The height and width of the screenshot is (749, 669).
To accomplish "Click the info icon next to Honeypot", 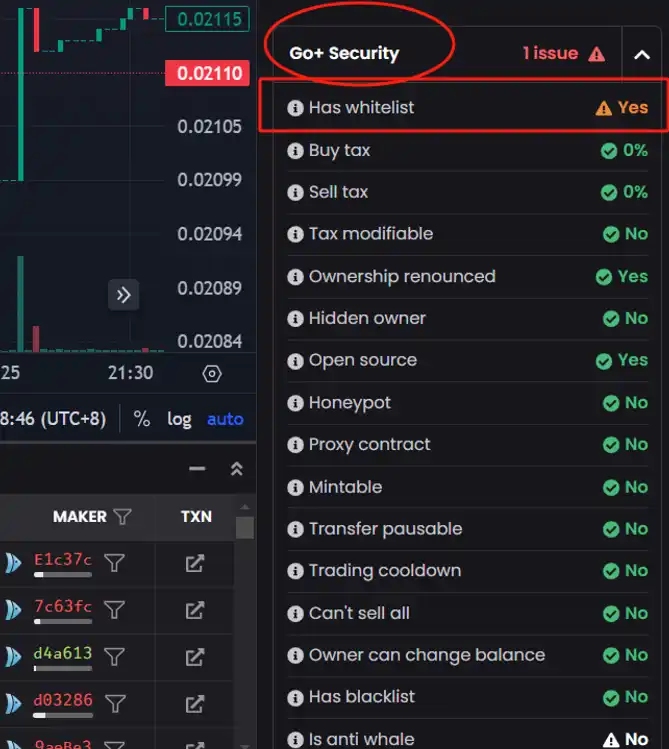I will point(295,403).
